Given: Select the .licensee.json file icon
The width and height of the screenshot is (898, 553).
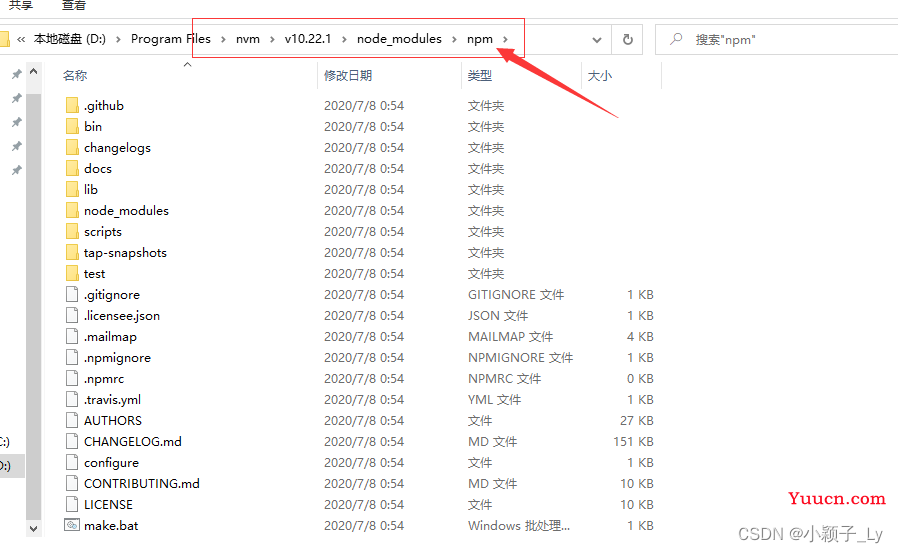Looking at the screenshot, I should (72, 315).
